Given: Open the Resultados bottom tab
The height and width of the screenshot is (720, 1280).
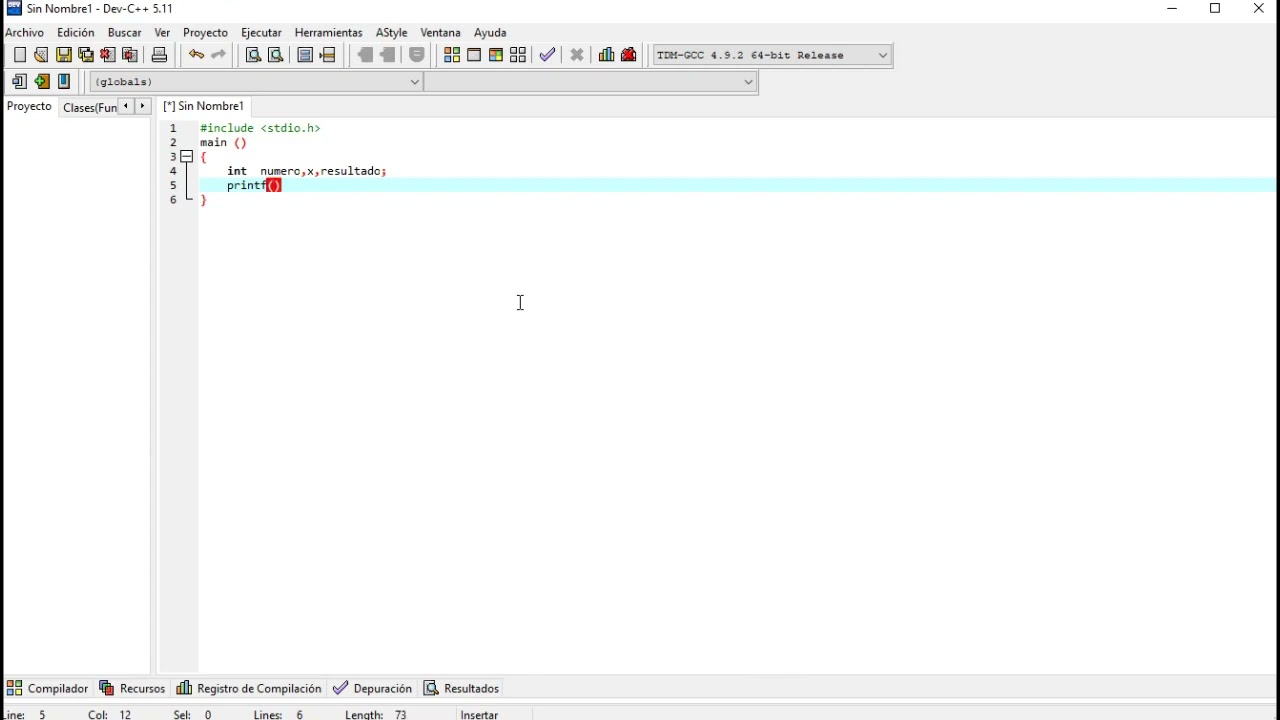Looking at the screenshot, I should coord(461,688).
